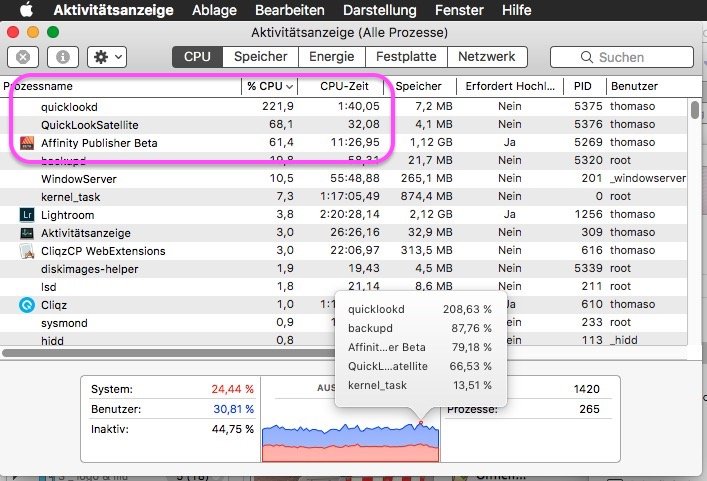The width and height of the screenshot is (707, 481).
Task: Select the Cliqz process name
Action: [x=54, y=306]
